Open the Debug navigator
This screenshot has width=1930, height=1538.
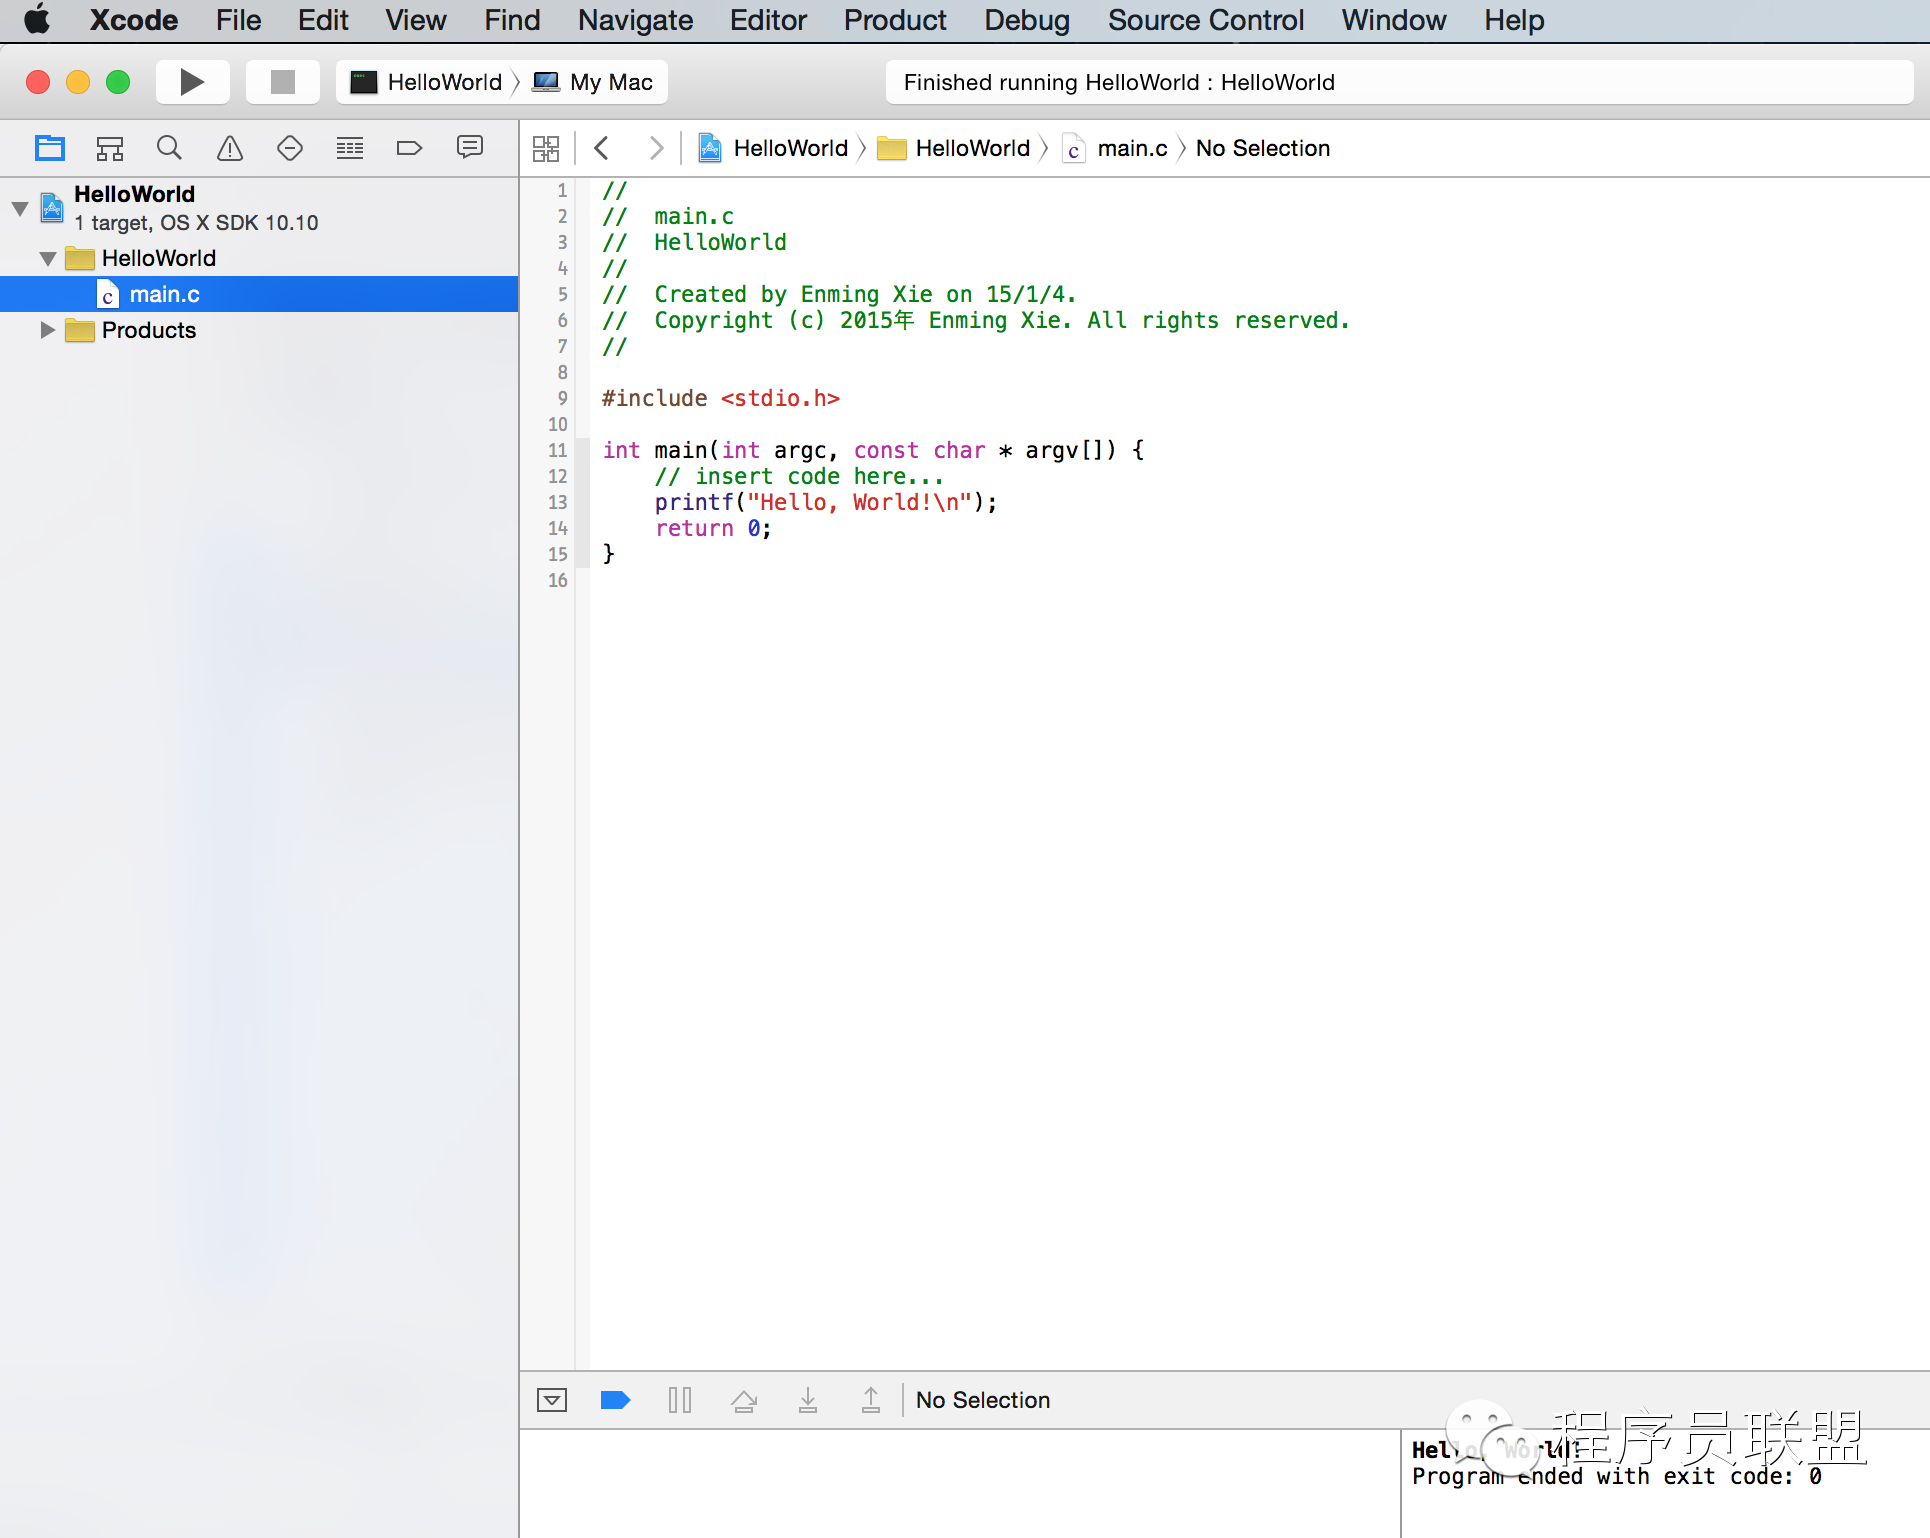tap(350, 149)
